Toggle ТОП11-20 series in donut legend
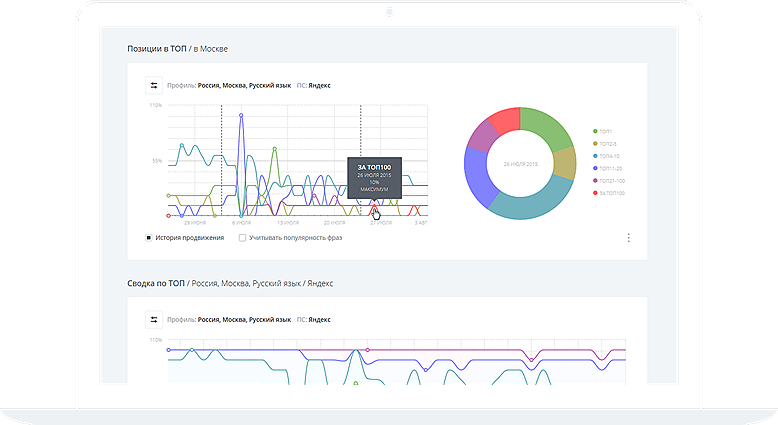The image size is (778, 425). pos(607,169)
